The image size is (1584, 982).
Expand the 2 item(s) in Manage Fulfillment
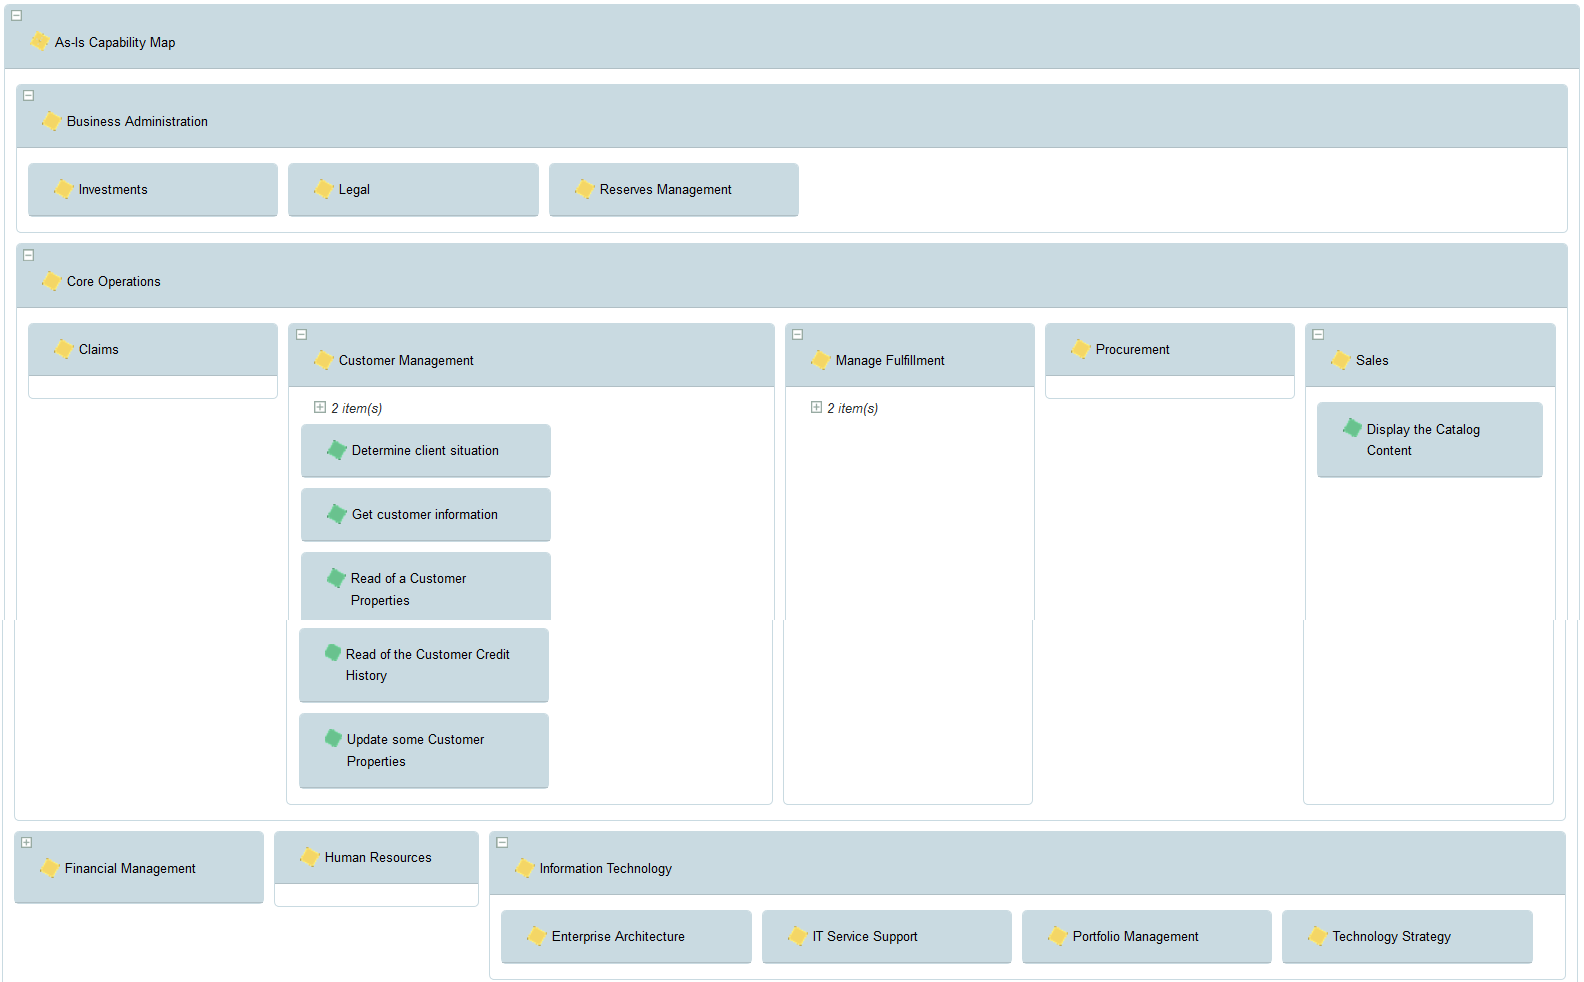[816, 408]
